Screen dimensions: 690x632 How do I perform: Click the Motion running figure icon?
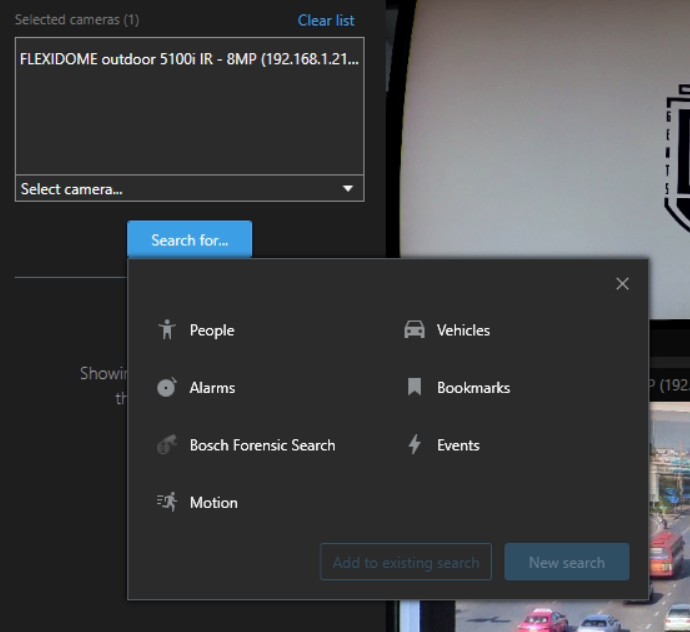point(167,503)
